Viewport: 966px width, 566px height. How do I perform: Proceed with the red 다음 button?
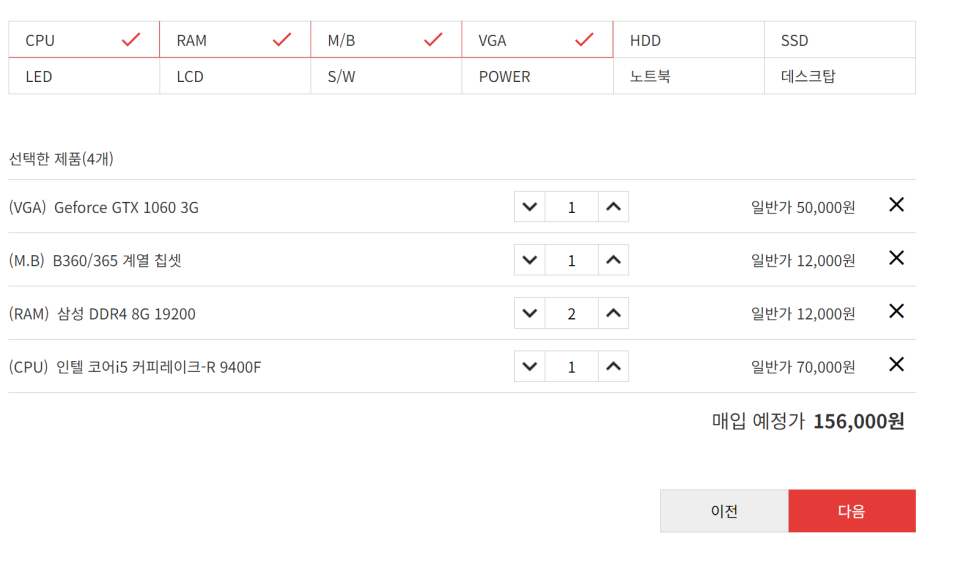tap(852, 511)
